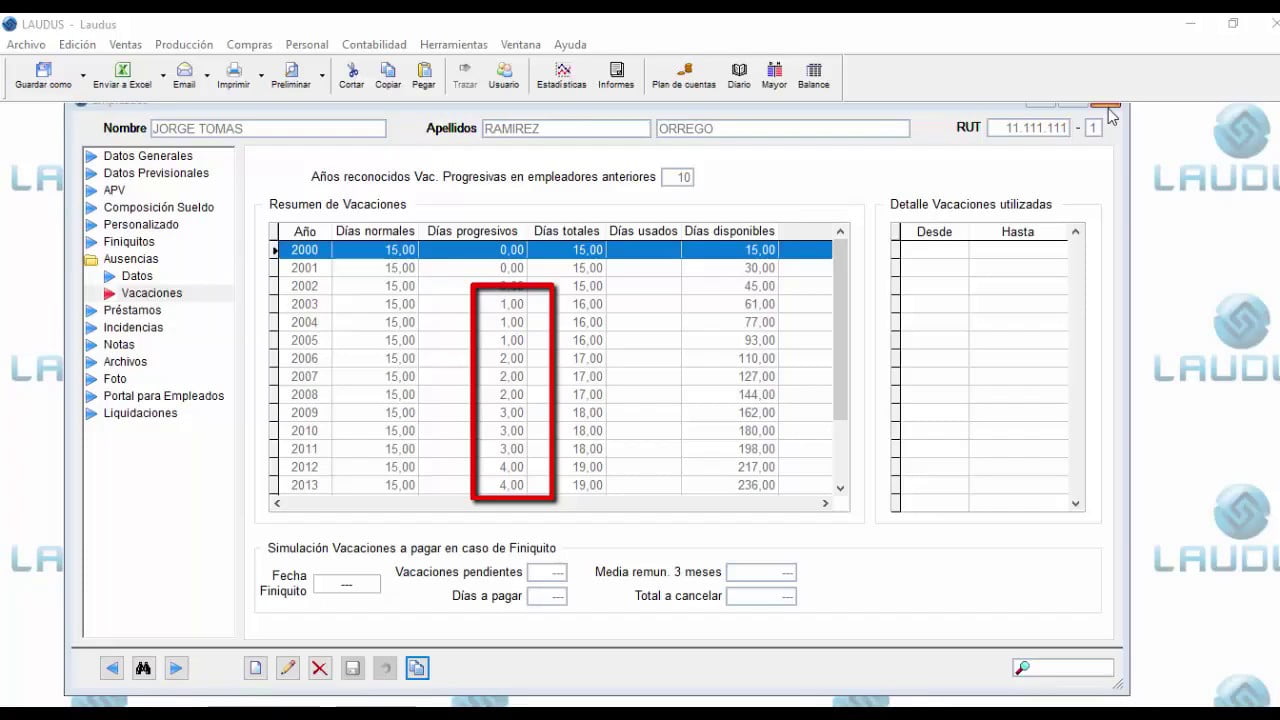Open the Guardar como dropdown arrow
Viewport: 1280px width, 720px height.
[83, 75]
